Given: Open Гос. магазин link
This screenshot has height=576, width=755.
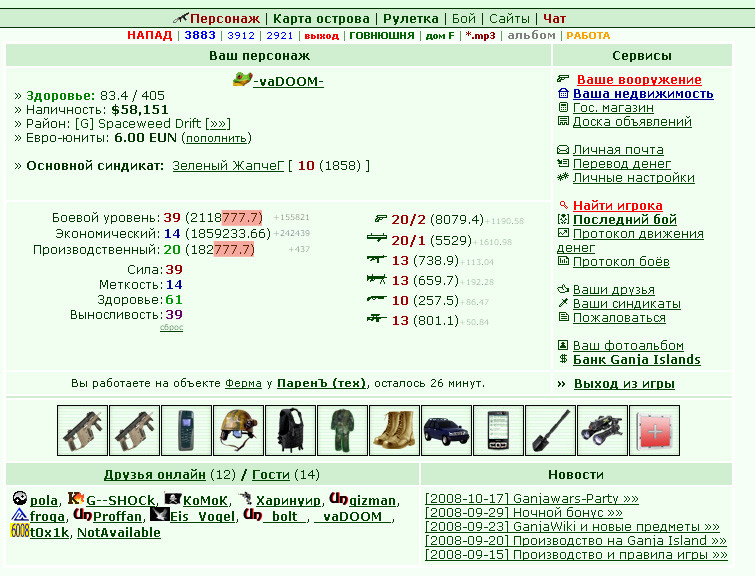Looking at the screenshot, I should pyautogui.click(x=613, y=107).
